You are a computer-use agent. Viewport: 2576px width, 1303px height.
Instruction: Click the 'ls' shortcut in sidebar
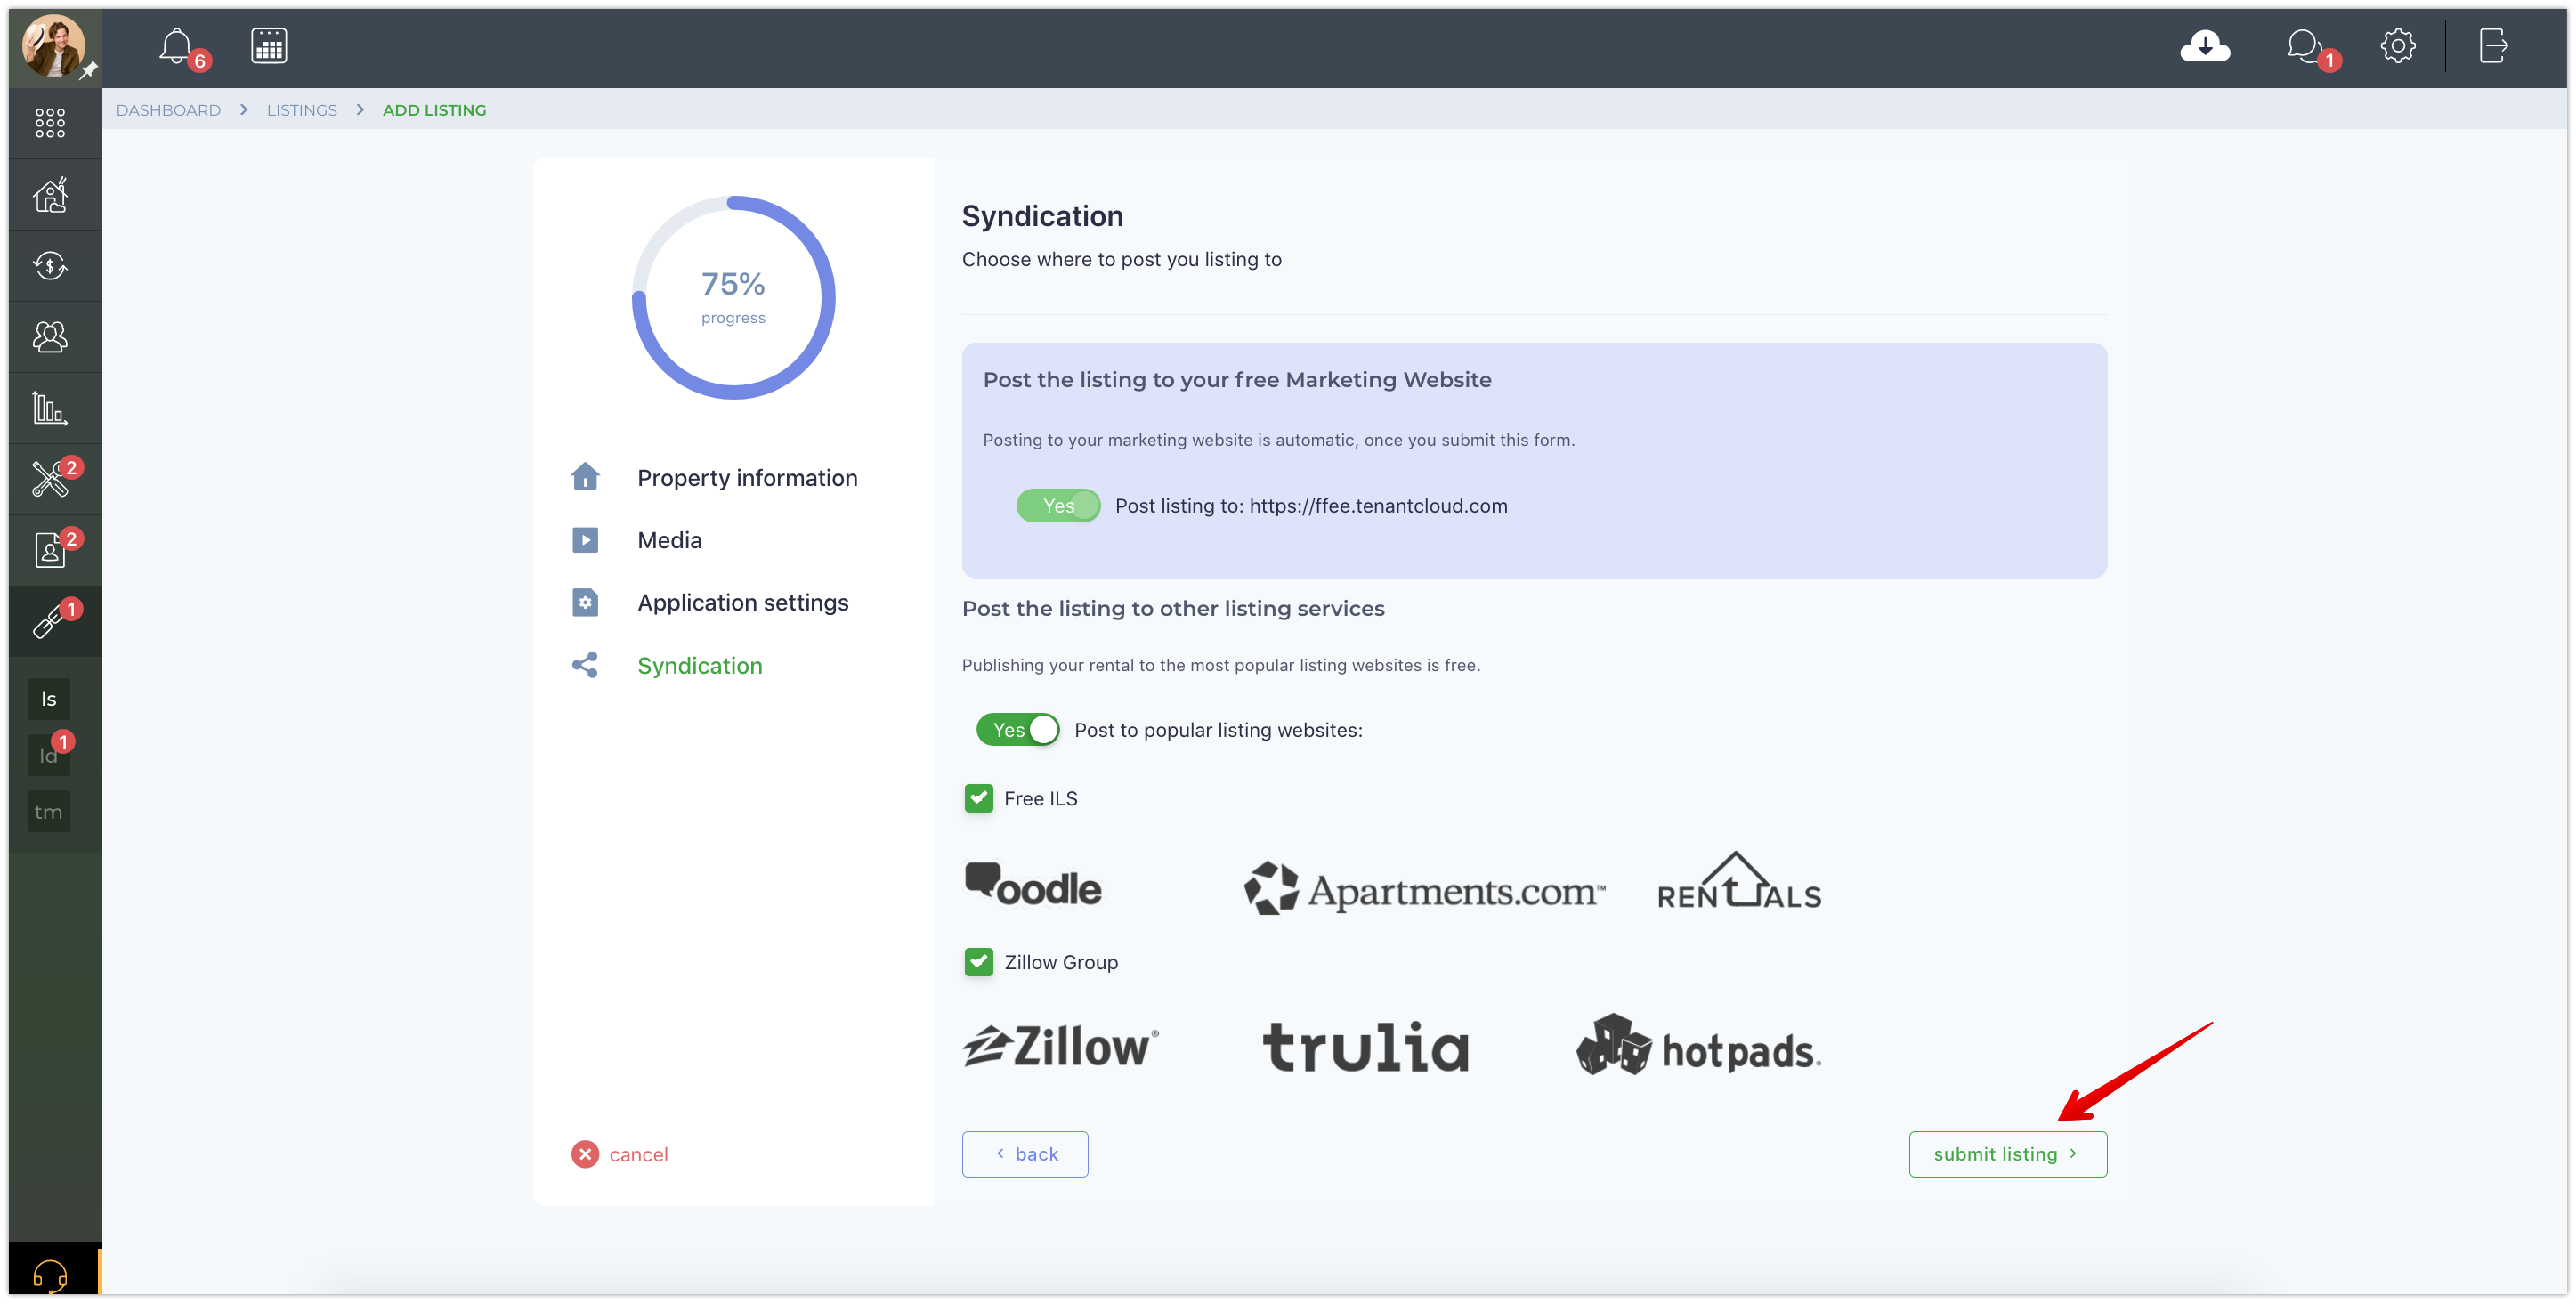tap(48, 699)
